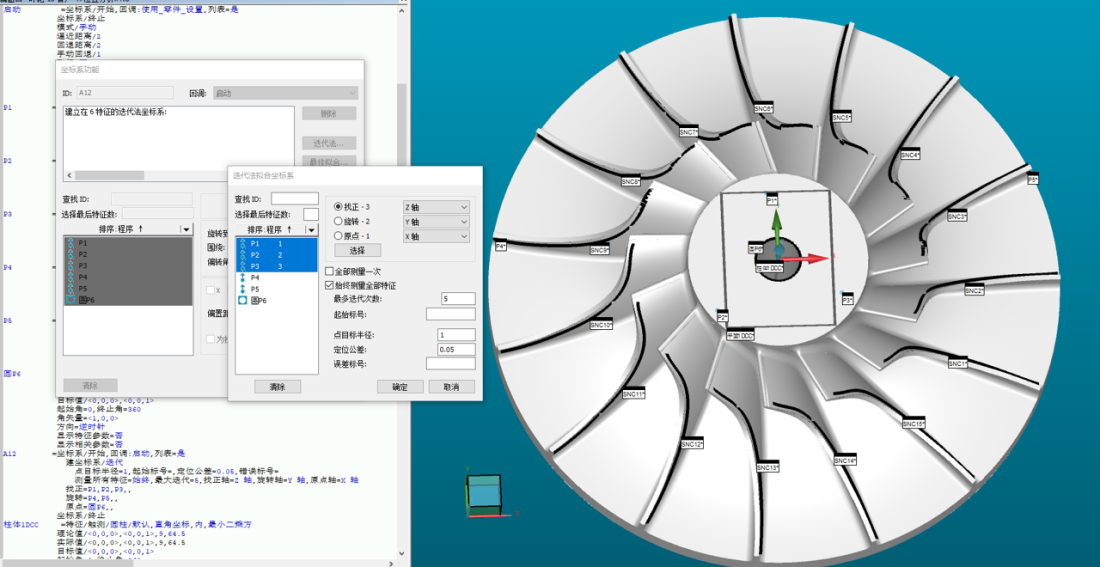Click the view orientation cube icon

(x=485, y=493)
